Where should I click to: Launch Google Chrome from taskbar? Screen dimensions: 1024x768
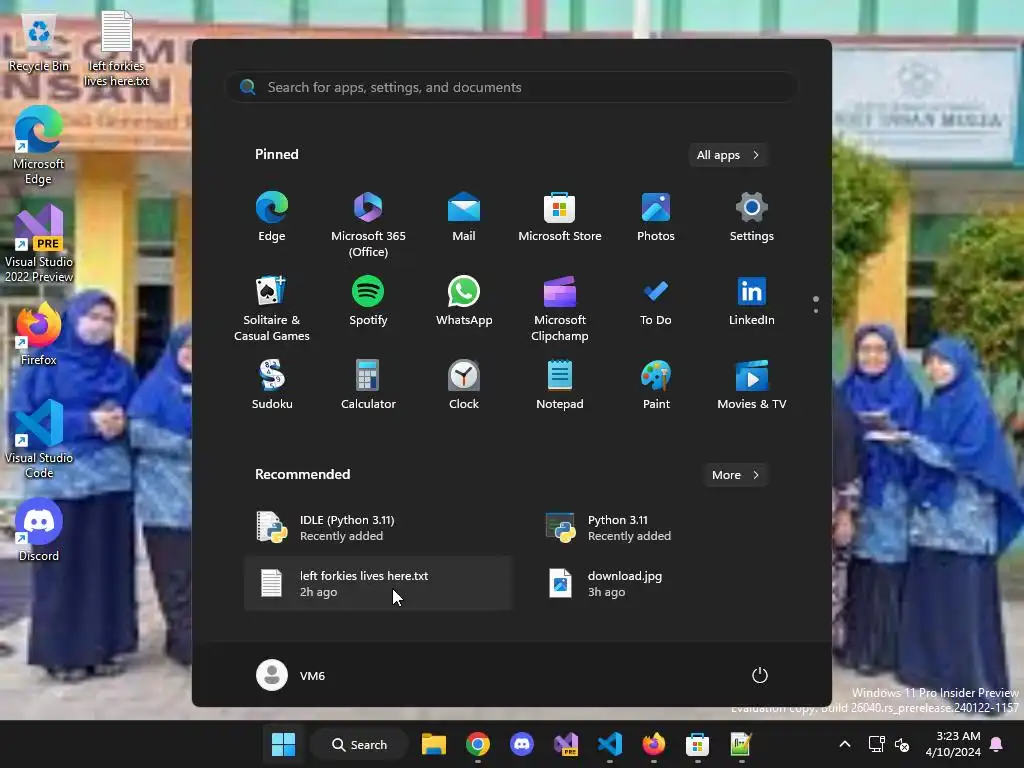(x=477, y=744)
